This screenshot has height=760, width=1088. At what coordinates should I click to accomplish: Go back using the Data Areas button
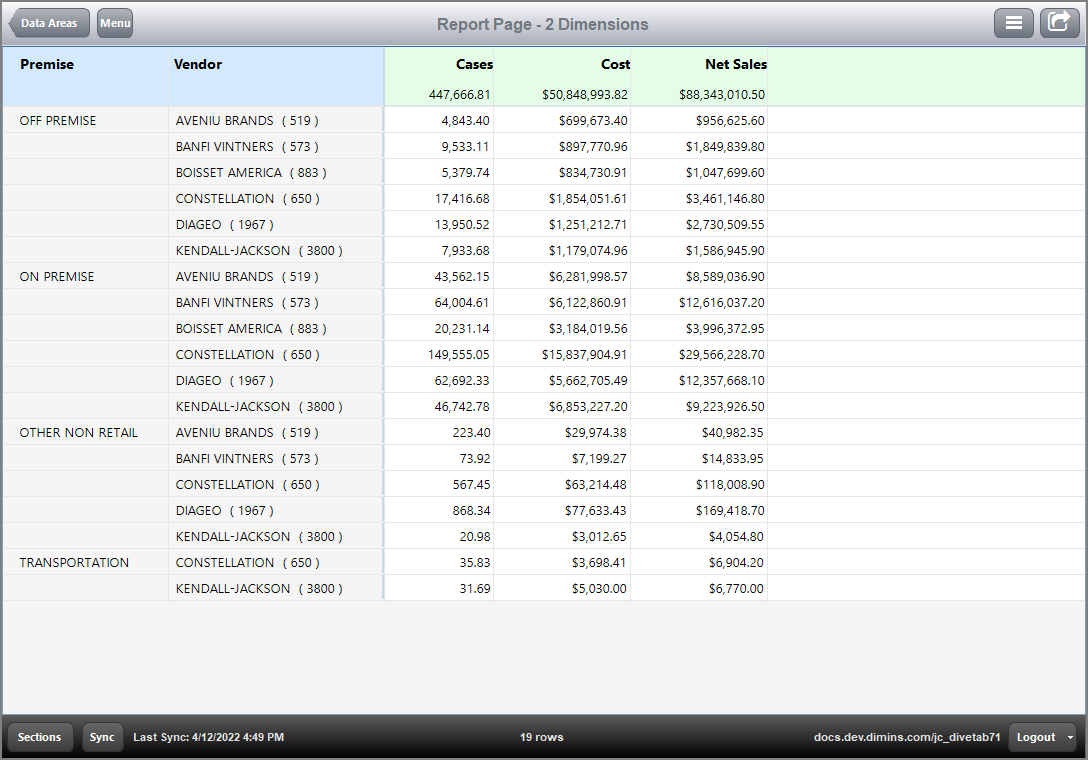[x=48, y=22]
